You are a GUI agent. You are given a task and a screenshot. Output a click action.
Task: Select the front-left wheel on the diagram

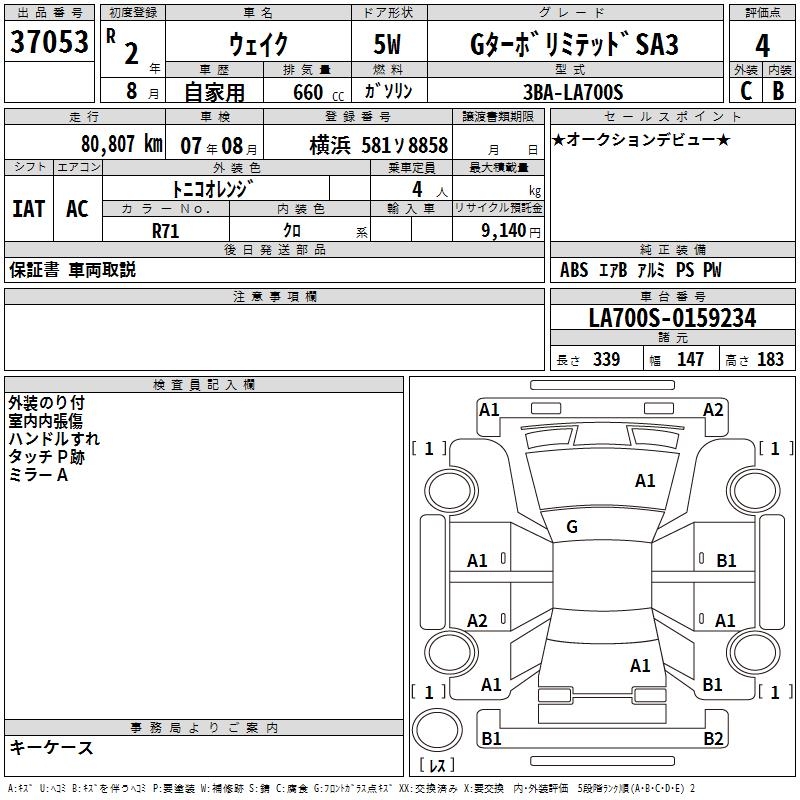(x=450, y=490)
